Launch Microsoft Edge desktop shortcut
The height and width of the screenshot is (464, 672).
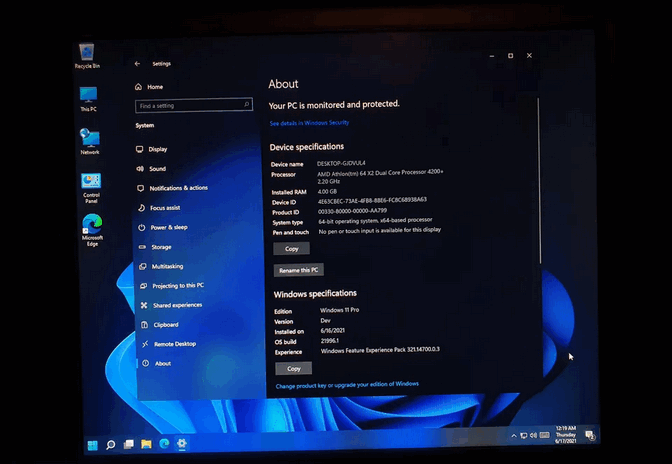point(92,230)
